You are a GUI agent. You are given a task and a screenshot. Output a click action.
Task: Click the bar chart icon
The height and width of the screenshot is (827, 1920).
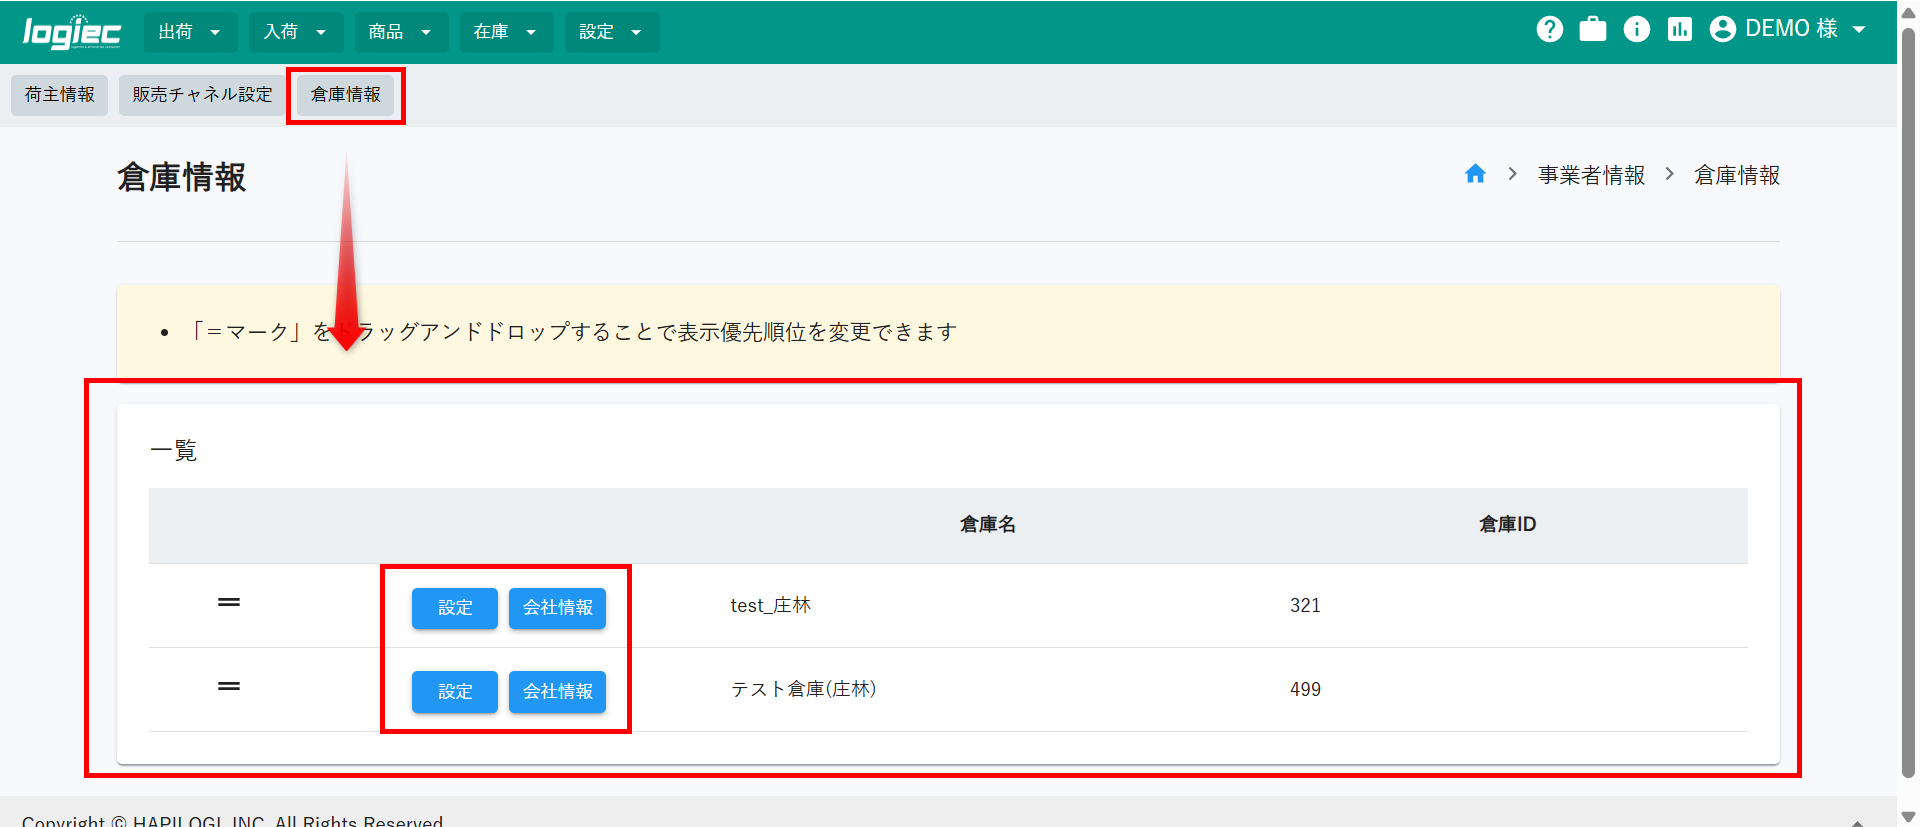(1679, 29)
